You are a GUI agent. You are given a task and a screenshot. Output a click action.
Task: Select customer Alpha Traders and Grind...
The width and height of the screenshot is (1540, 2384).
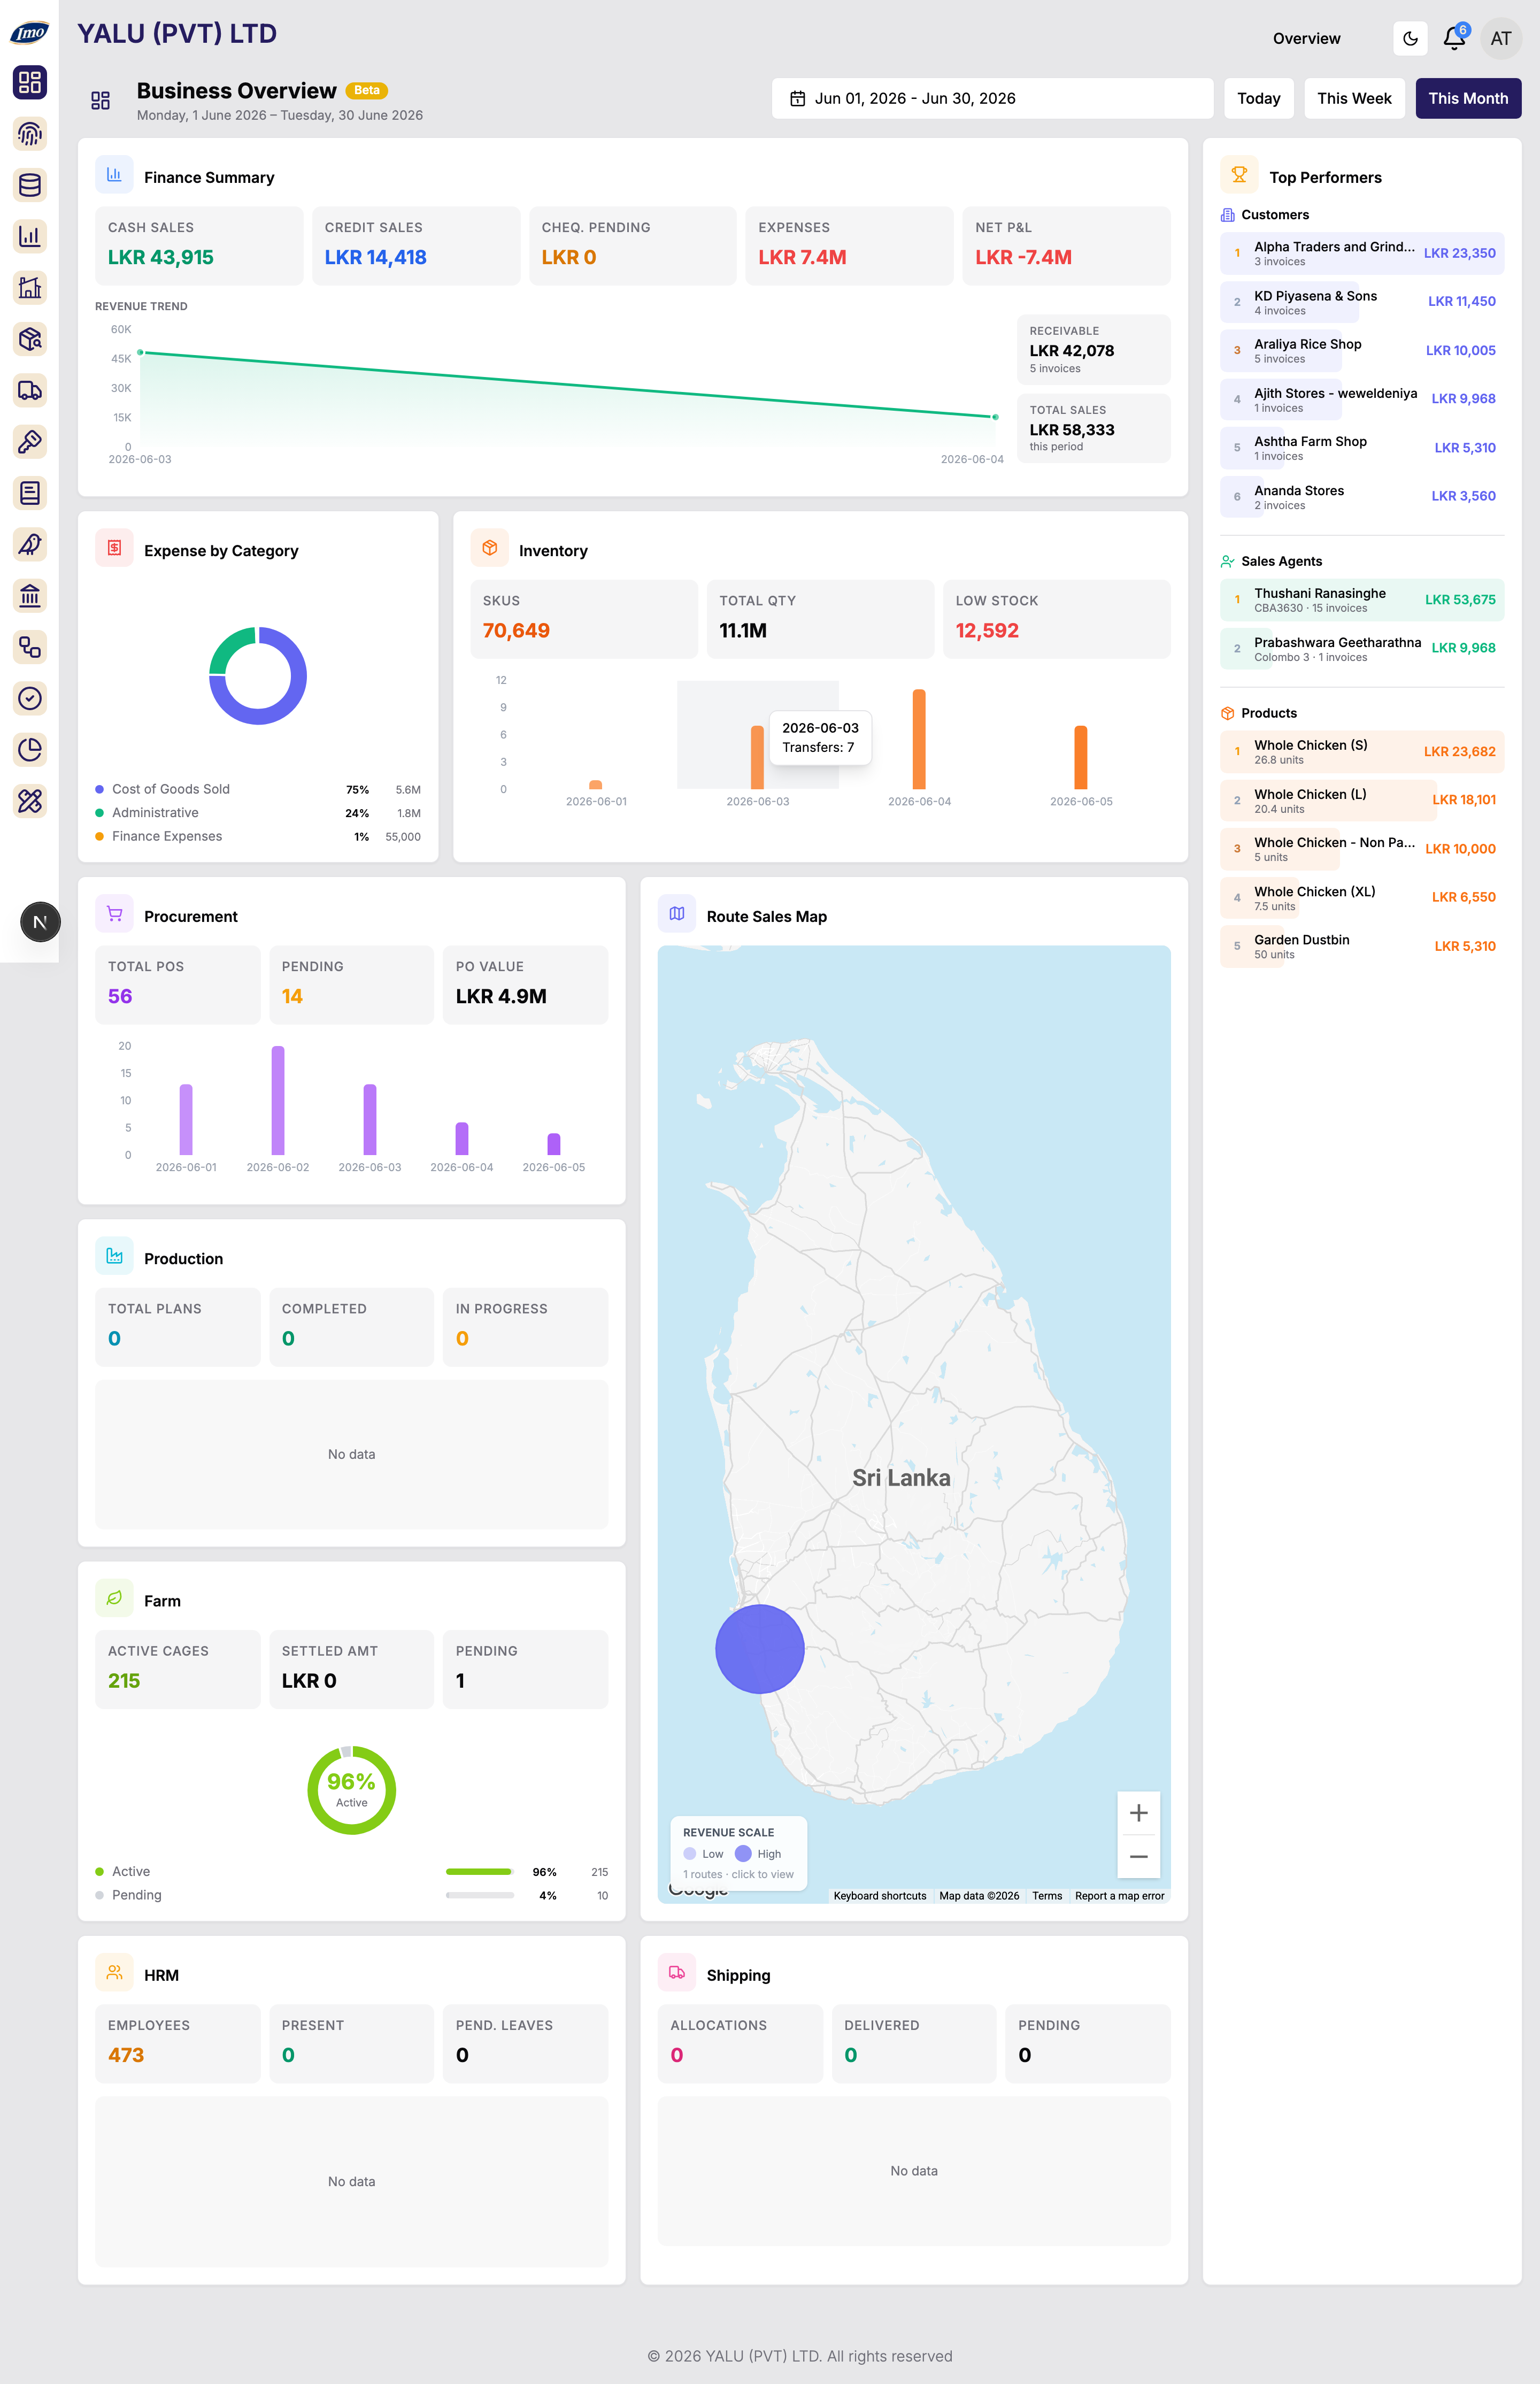coord(1361,253)
